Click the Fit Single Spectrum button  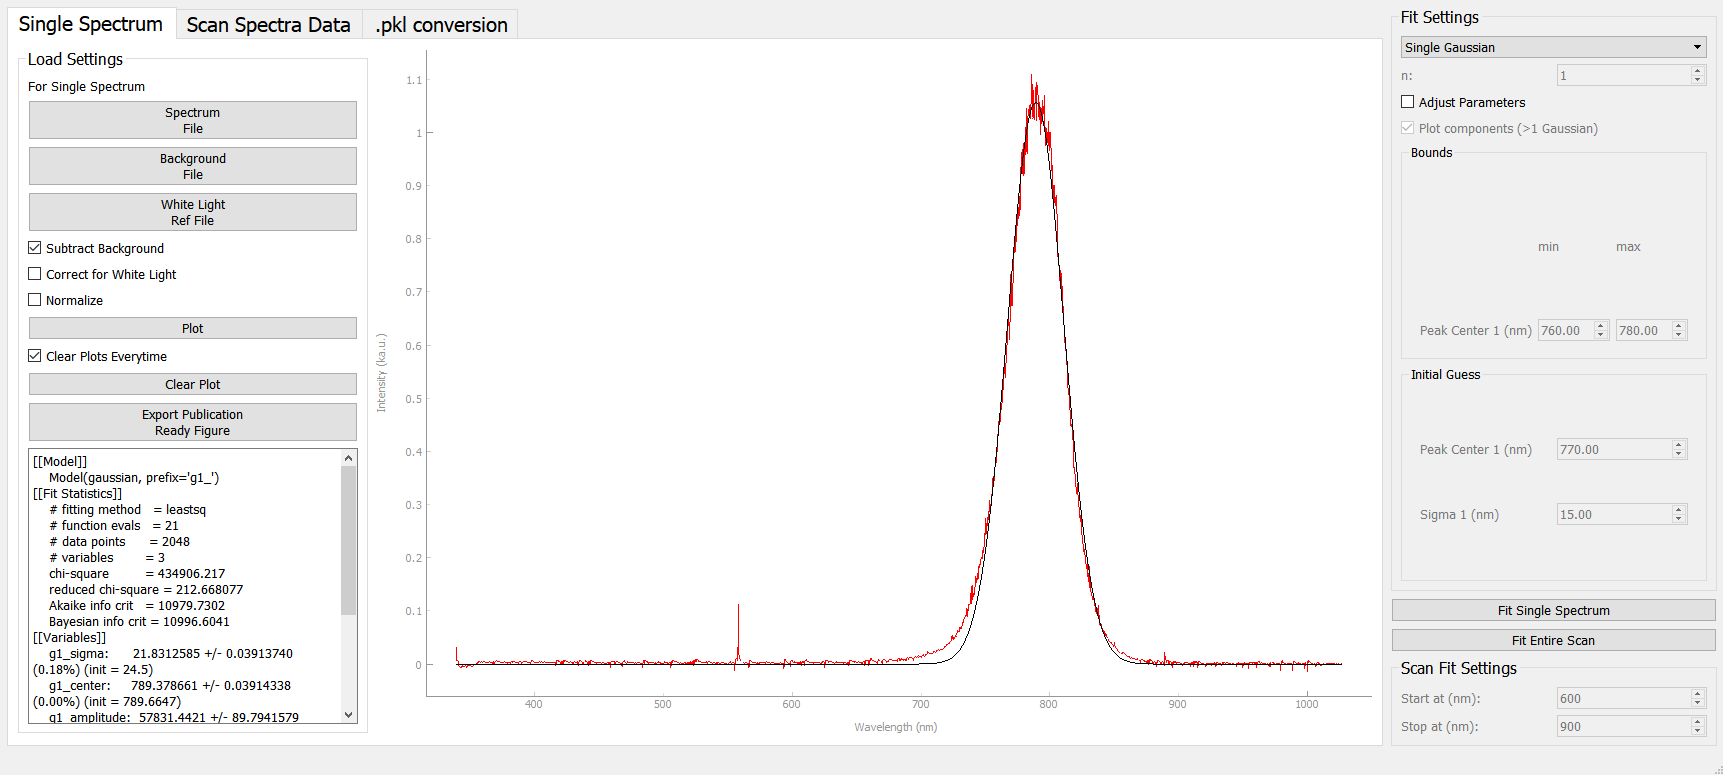click(x=1553, y=610)
